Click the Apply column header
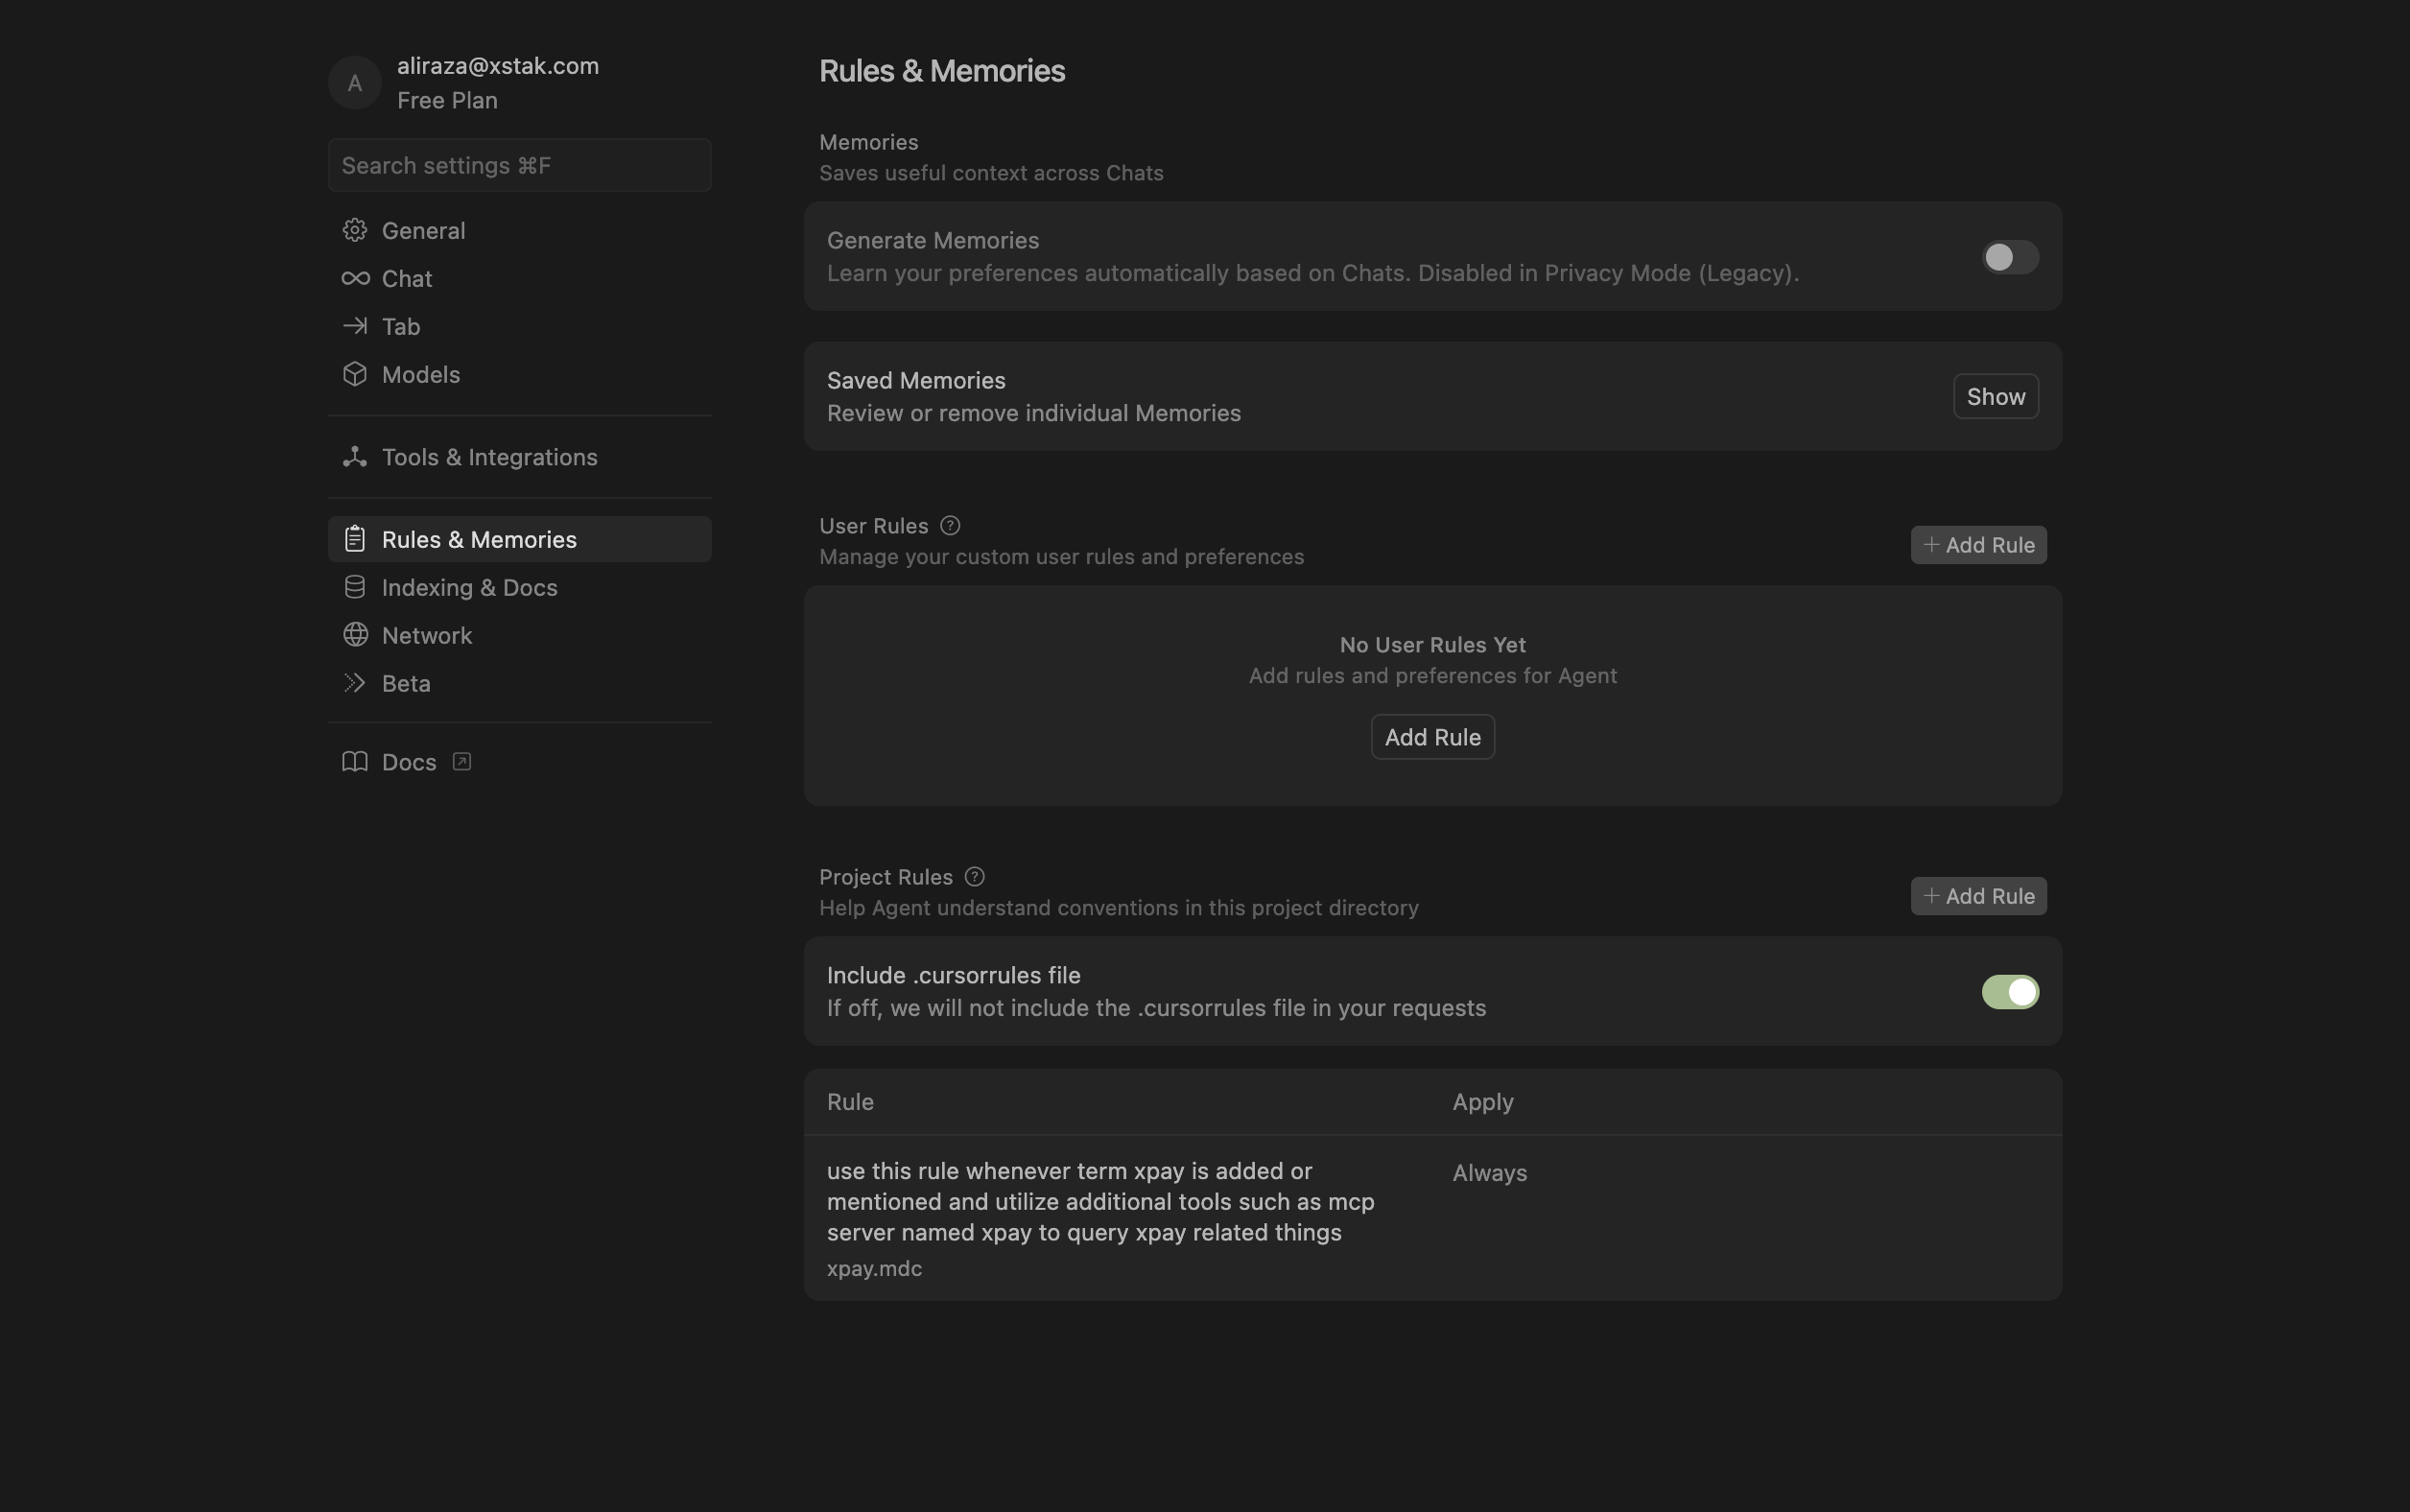This screenshot has width=2410, height=1512. (1483, 1102)
